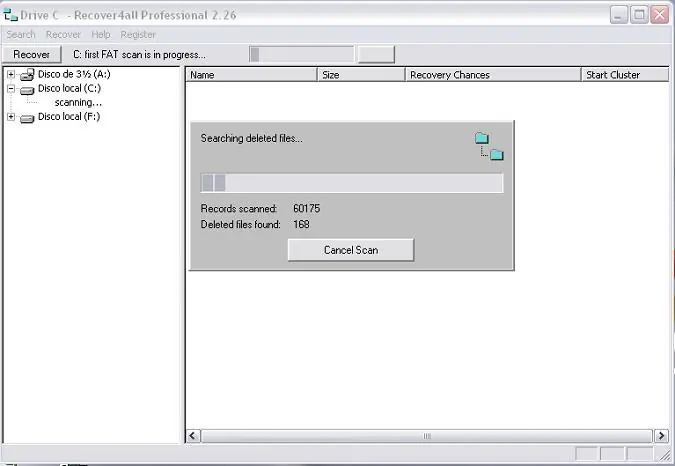Viewport: 675px width, 466px height.
Task: Maximize the Recover4all window
Action: click(639, 15)
